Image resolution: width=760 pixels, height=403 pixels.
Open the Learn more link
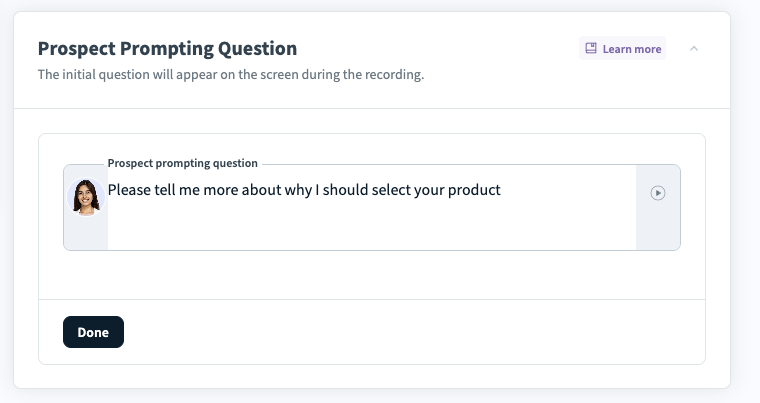(x=631, y=49)
